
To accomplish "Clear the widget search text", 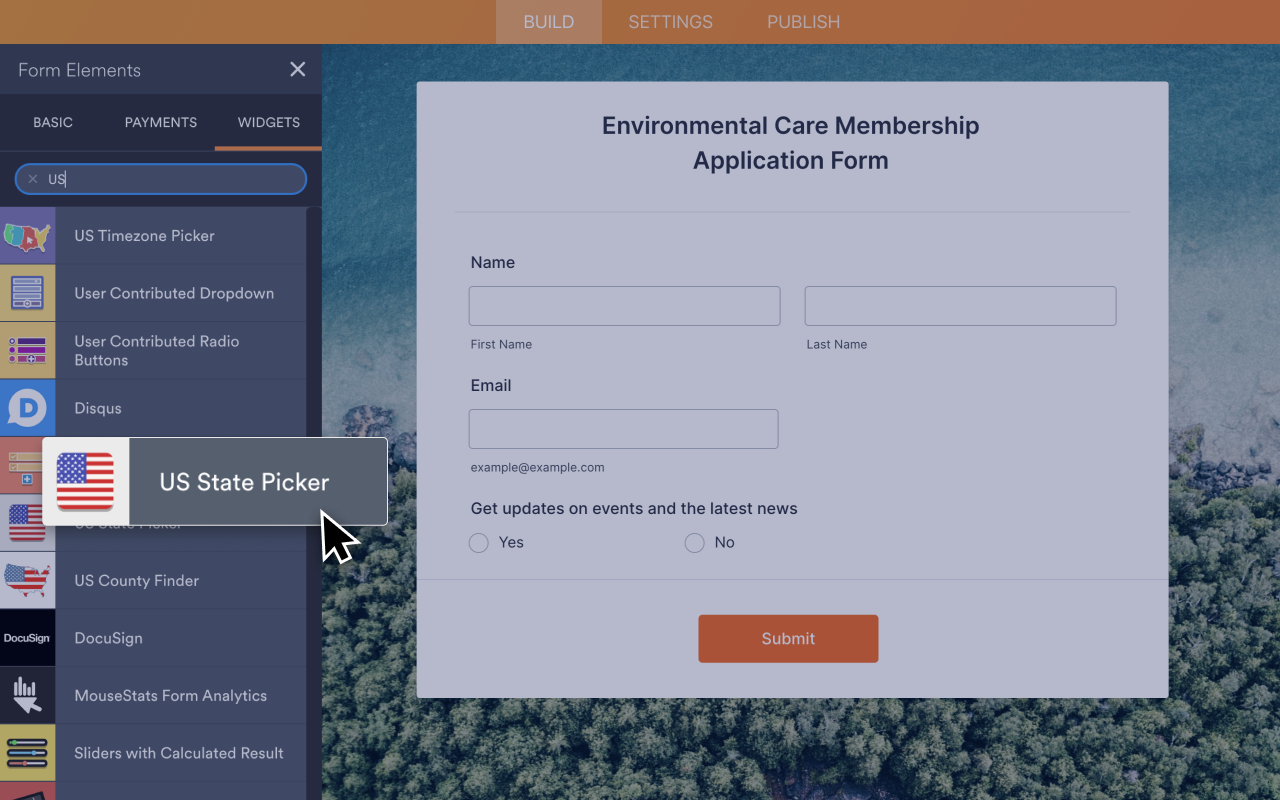I will pos(32,178).
